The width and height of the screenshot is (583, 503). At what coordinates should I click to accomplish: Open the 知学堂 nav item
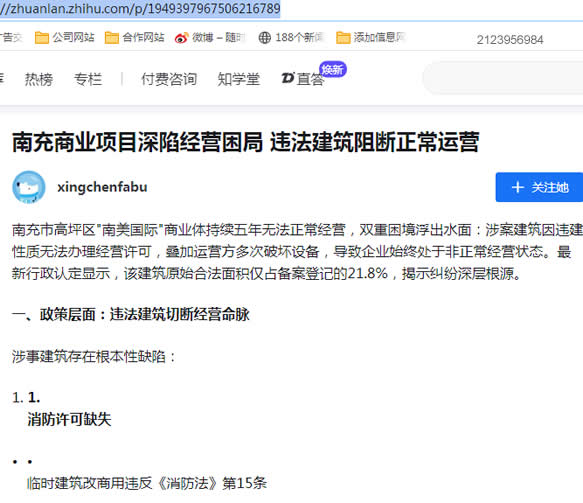[238, 79]
